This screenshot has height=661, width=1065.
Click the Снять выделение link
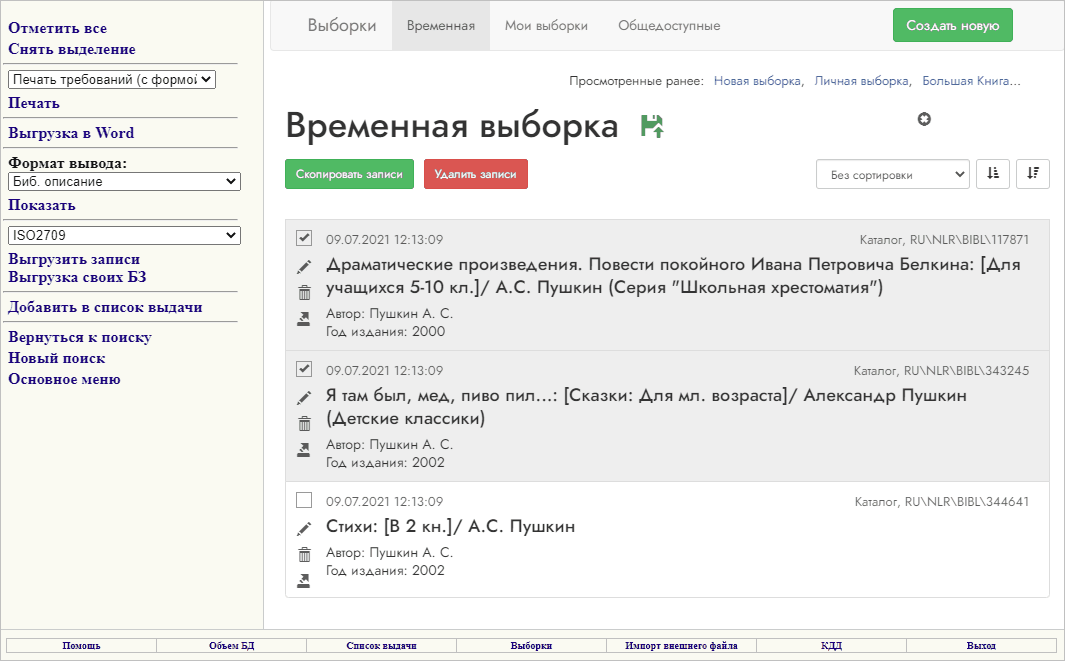pyautogui.click(x=72, y=50)
